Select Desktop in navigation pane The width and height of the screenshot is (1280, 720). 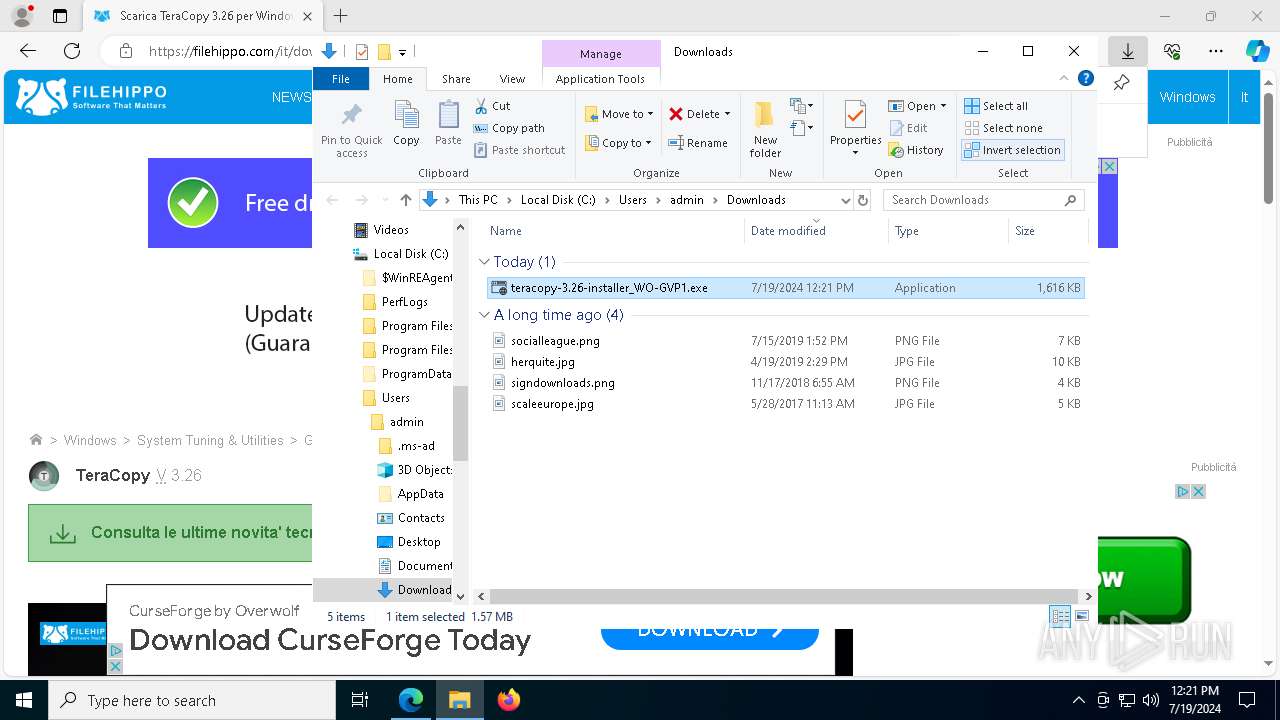click(409, 542)
